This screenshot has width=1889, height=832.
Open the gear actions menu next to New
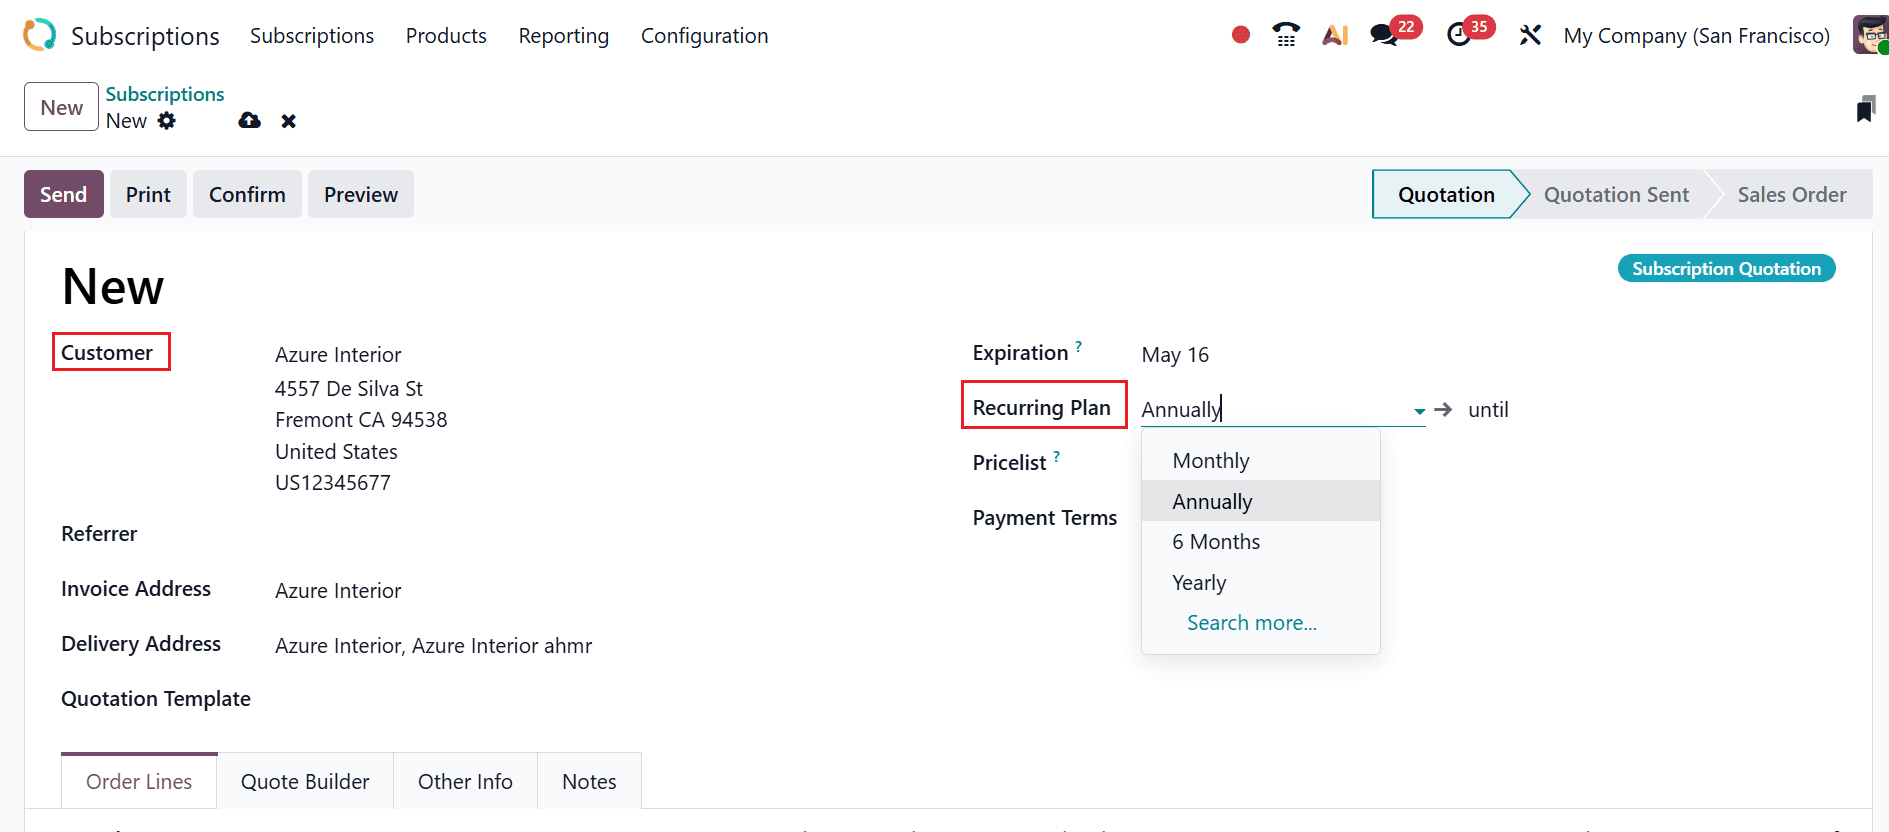click(x=167, y=121)
